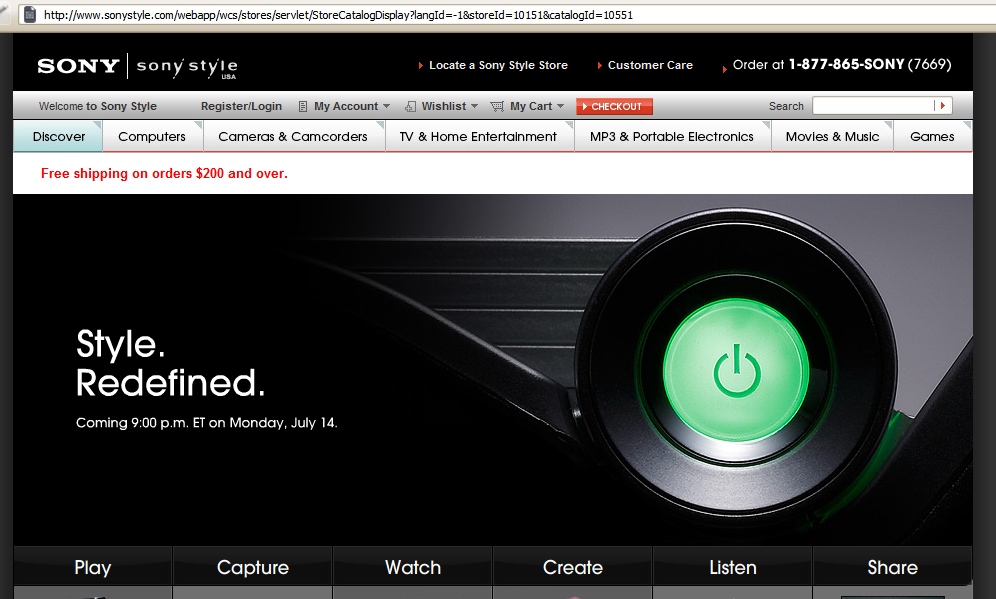This screenshot has width=996, height=599.
Task: Select the Capture category tile
Action: coord(253,567)
